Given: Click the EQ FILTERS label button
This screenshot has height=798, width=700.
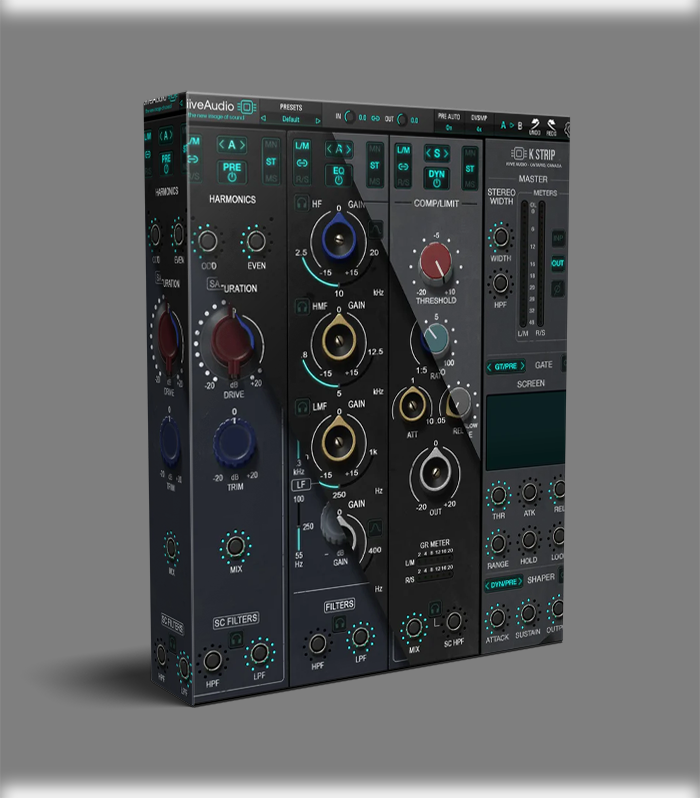Looking at the screenshot, I should pyautogui.click(x=340, y=605).
